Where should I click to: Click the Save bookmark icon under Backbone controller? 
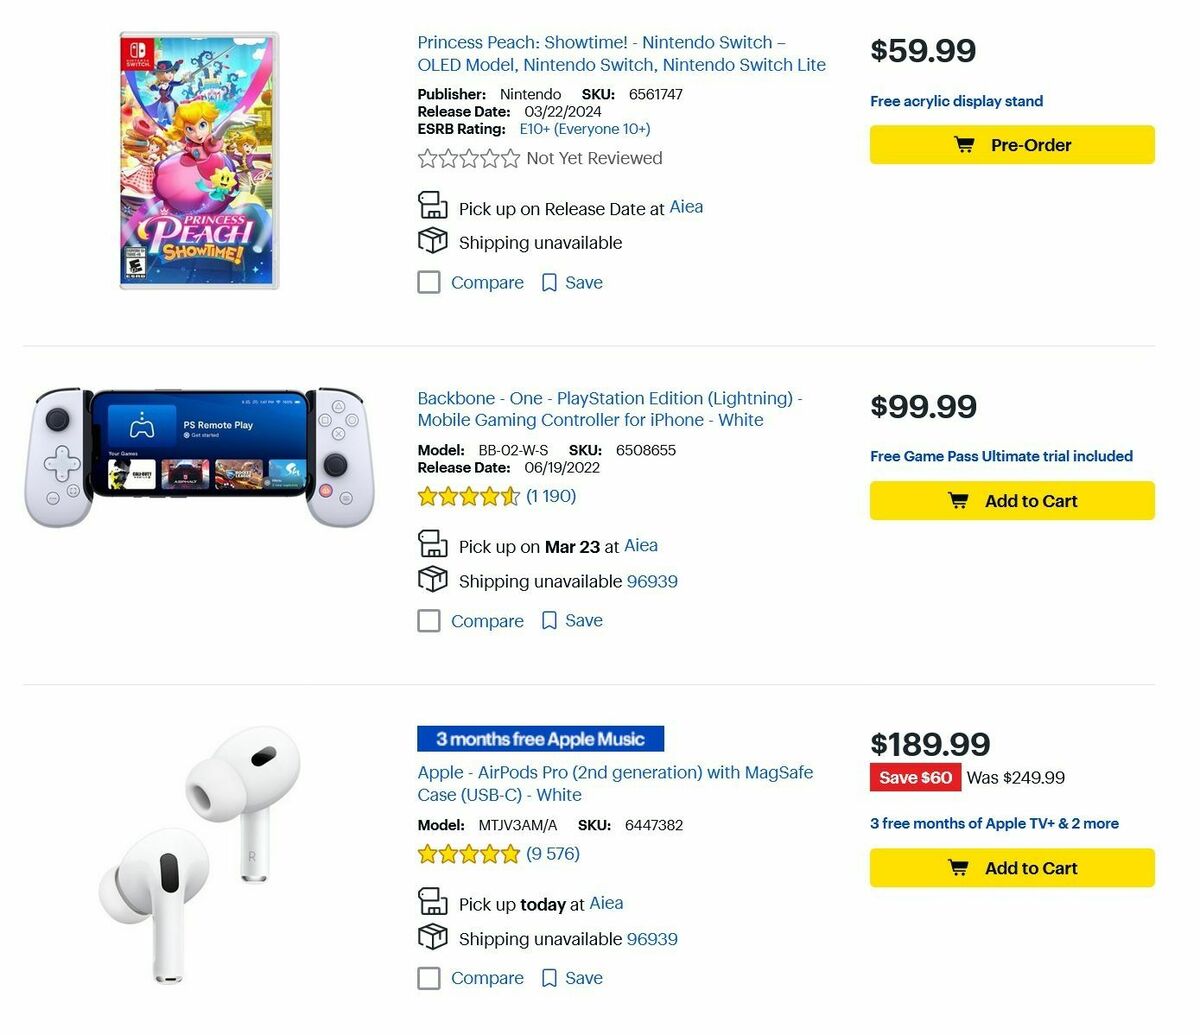(x=548, y=621)
